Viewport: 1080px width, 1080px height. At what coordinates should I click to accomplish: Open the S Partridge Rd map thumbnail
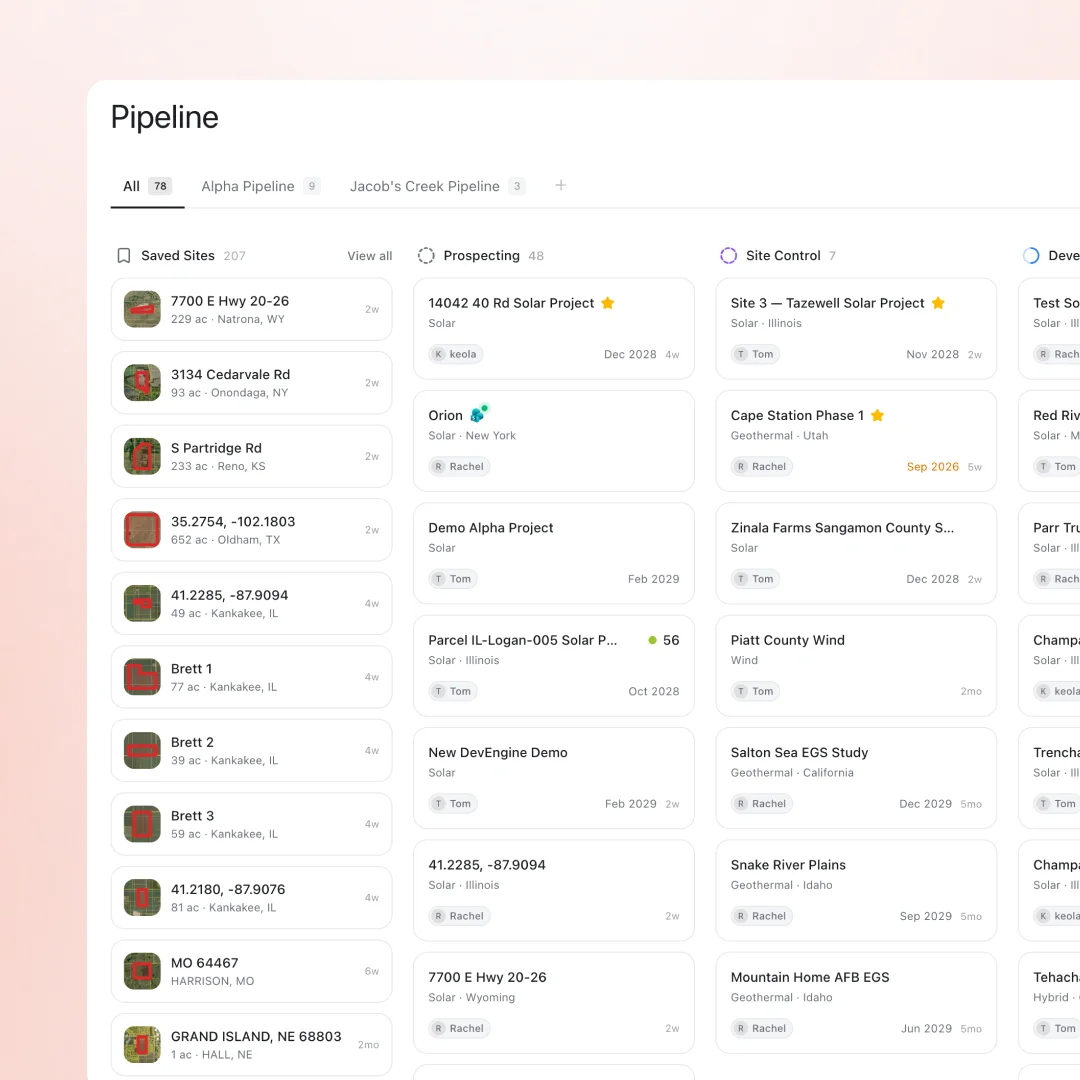(142, 457)
